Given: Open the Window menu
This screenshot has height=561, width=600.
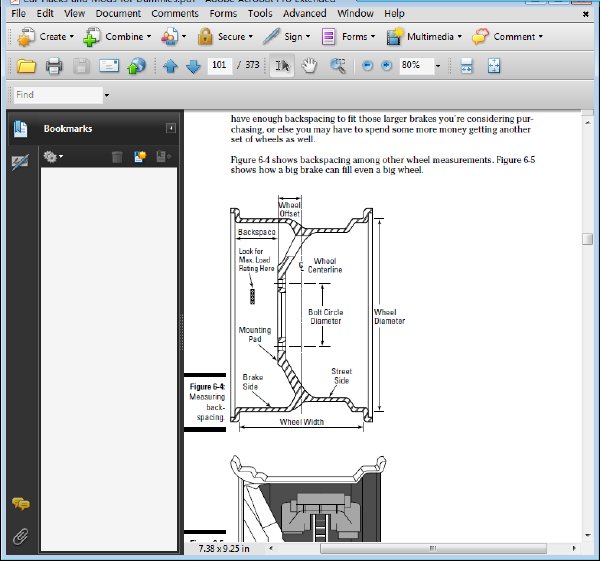Looking at the screenshot, I should 355,13.
